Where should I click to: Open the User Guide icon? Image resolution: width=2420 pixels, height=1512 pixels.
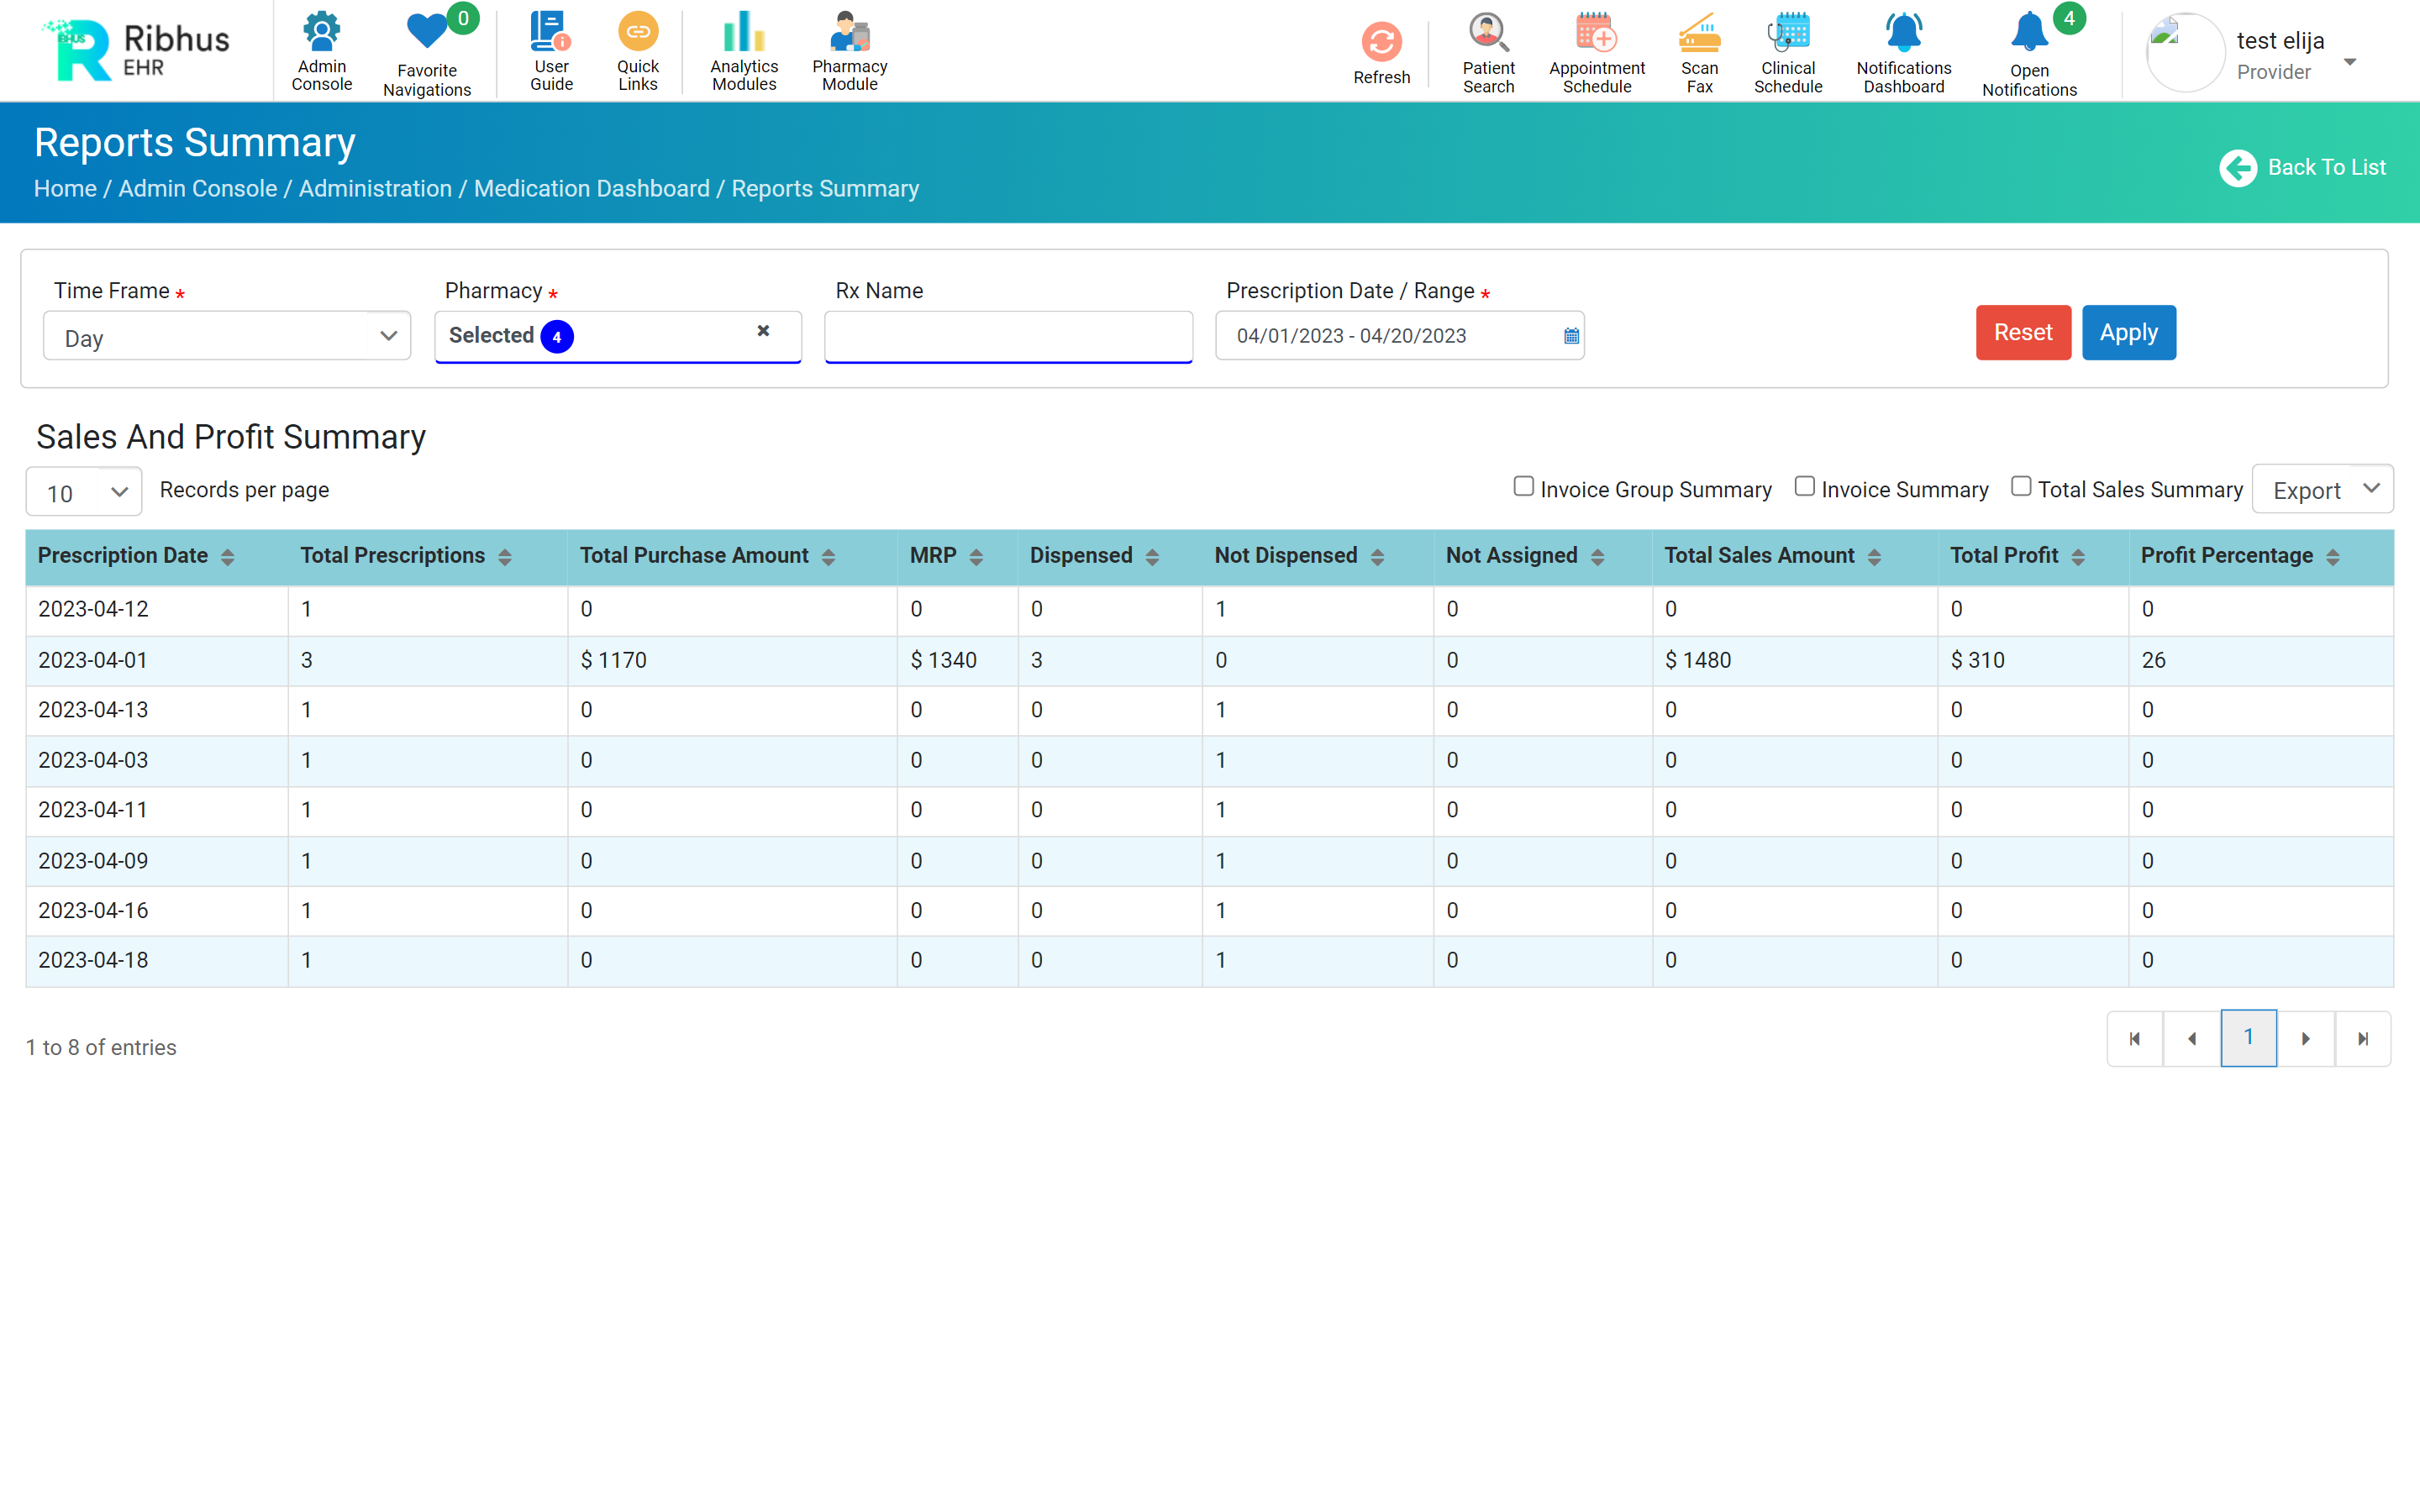[550, 33]
